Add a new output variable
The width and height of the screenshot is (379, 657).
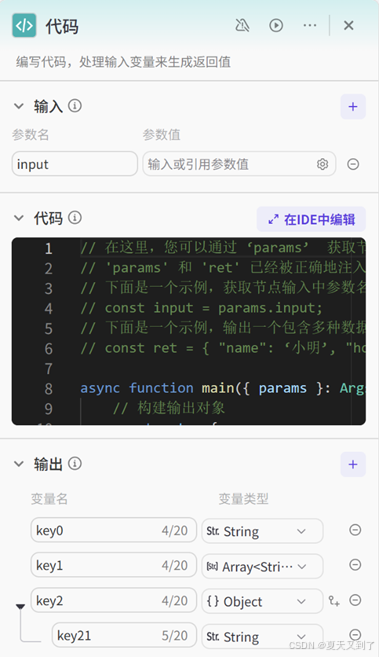pos(353,464)
